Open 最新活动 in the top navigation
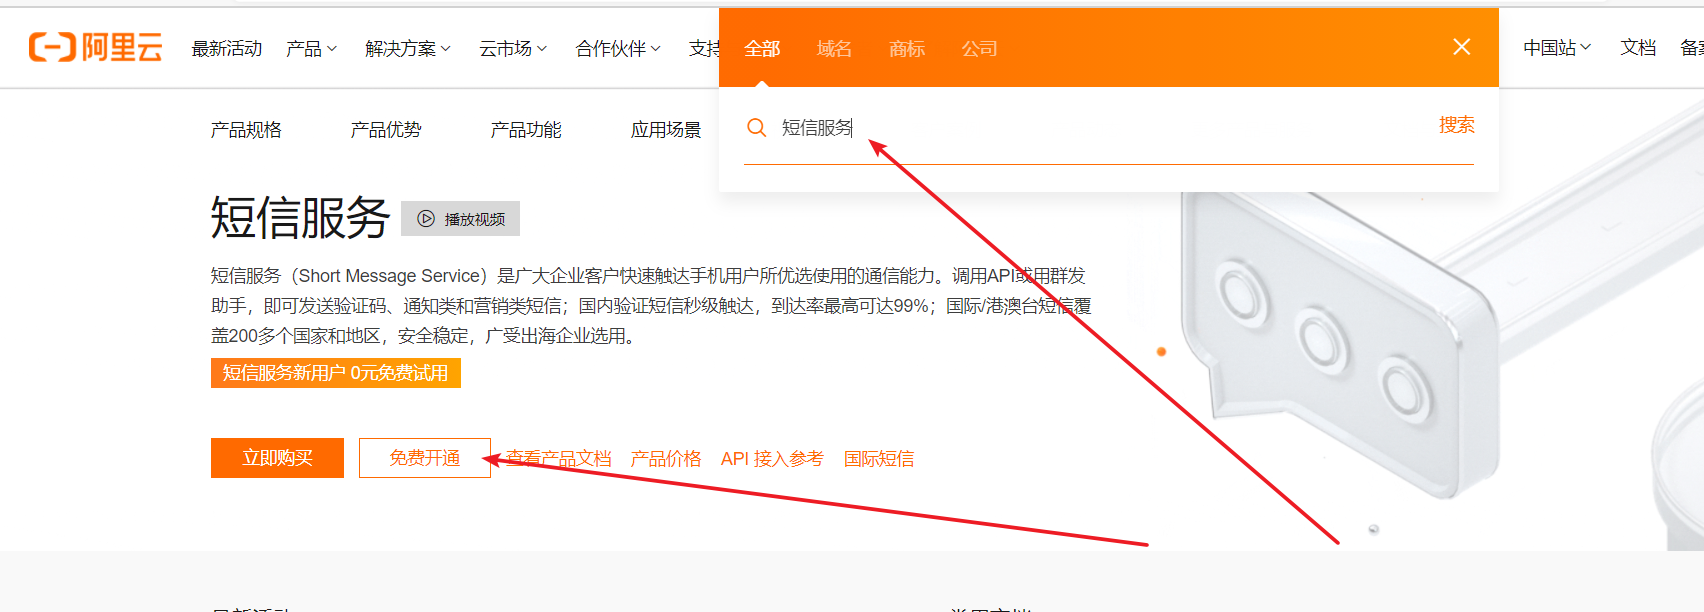 tap(227, 48)
